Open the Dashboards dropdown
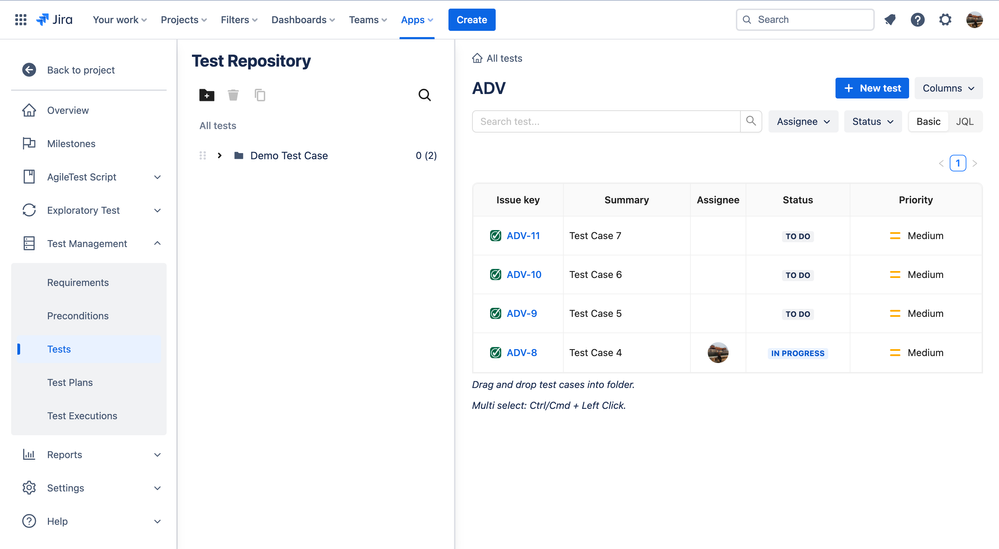 303,20
